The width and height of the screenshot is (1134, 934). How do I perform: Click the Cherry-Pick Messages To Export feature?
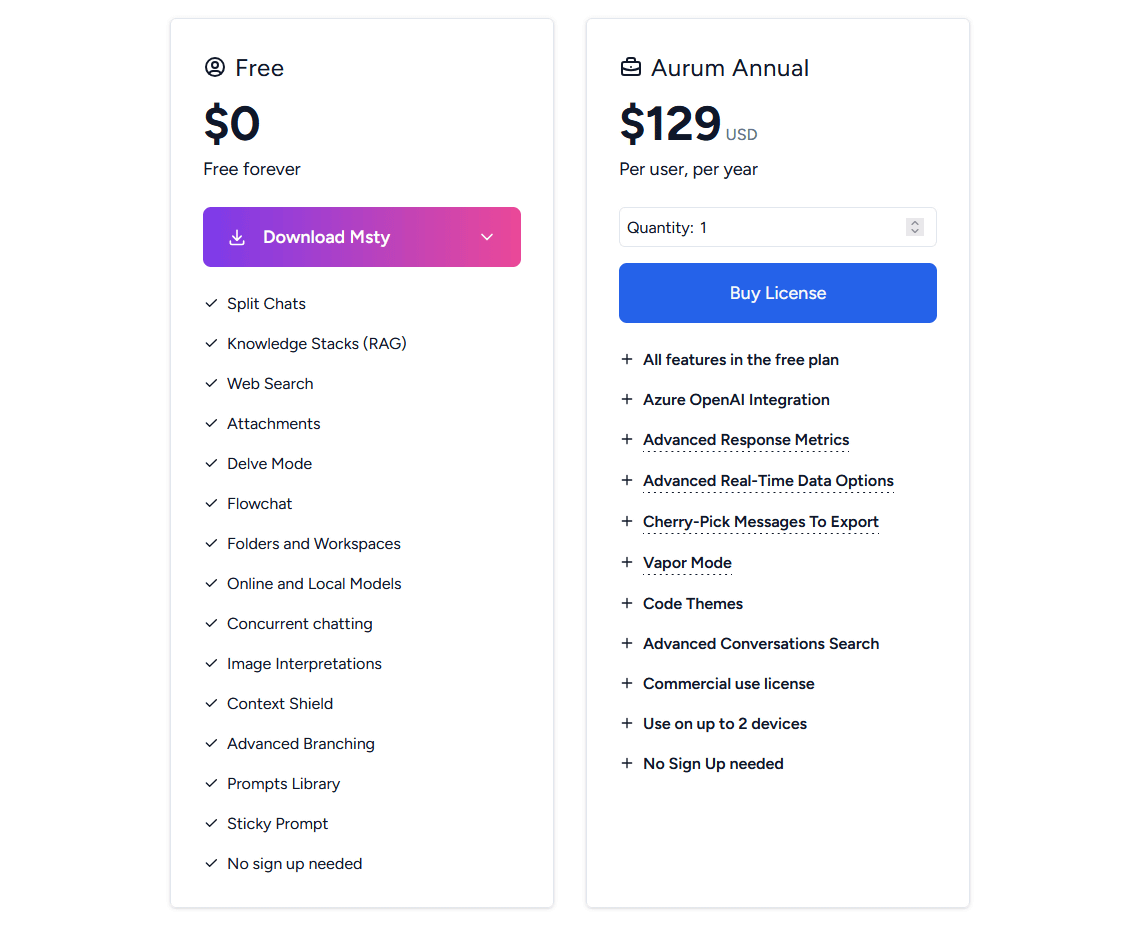(x=760, y=522)
